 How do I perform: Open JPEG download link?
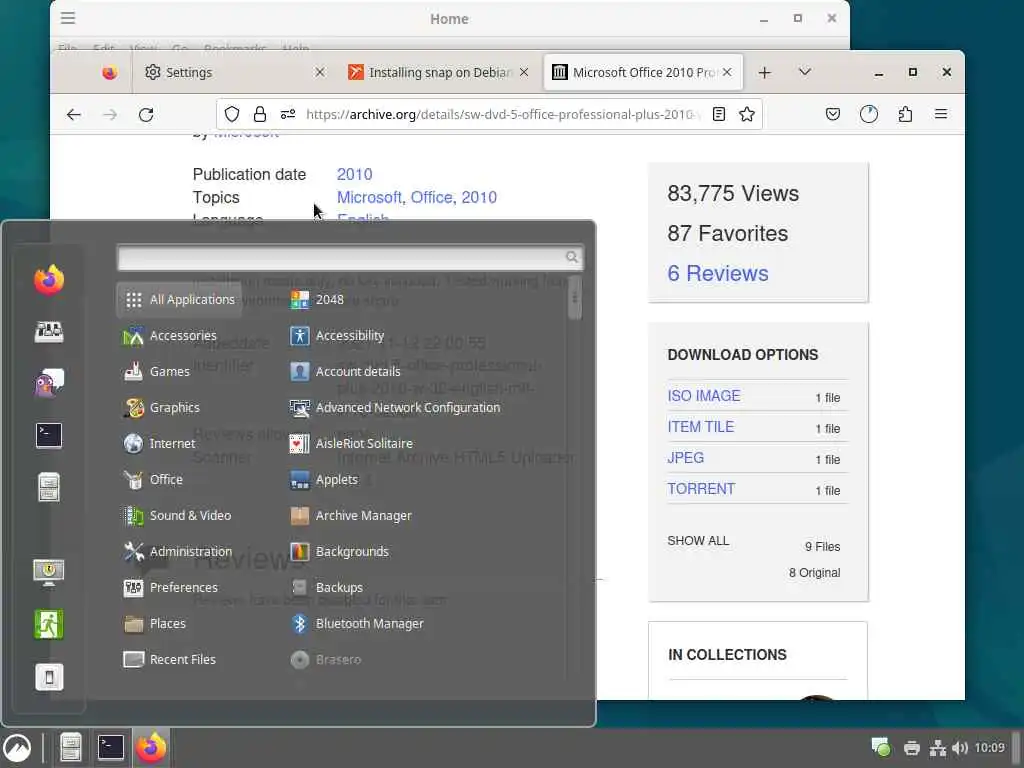point(685,458)
